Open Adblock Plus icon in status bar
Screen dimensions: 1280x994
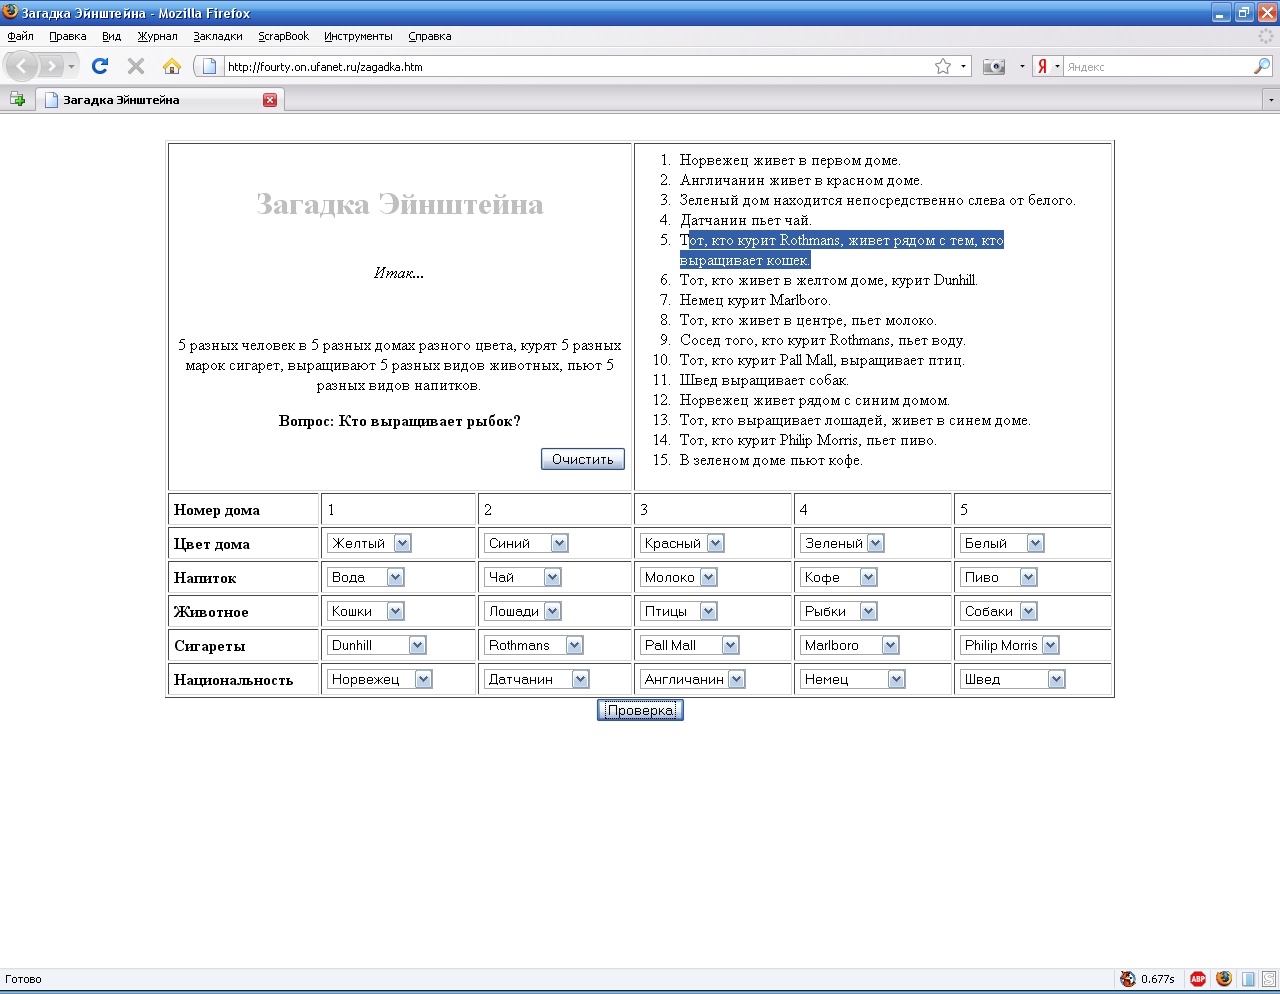pos(1197,979)
